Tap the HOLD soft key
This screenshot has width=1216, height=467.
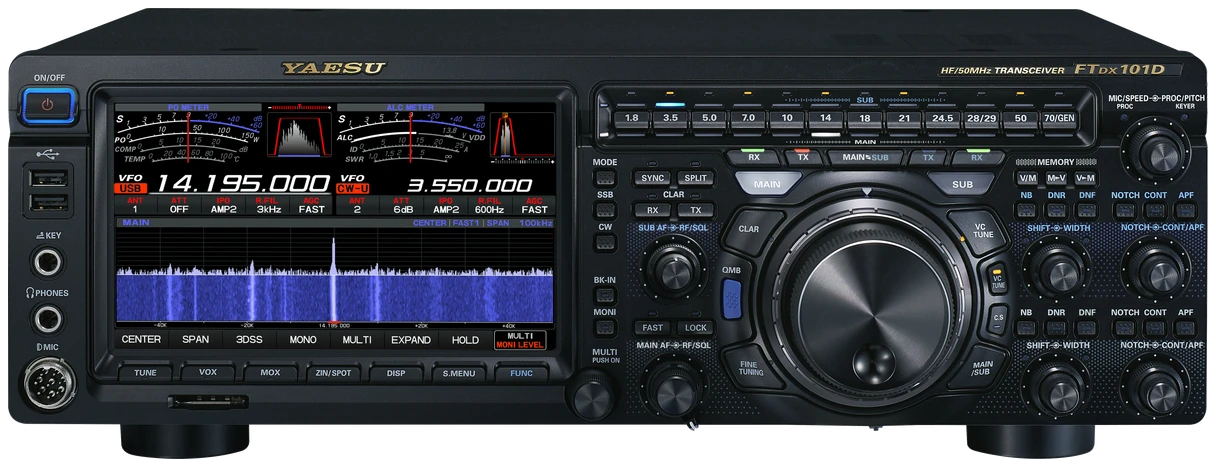tap(465, 340)
